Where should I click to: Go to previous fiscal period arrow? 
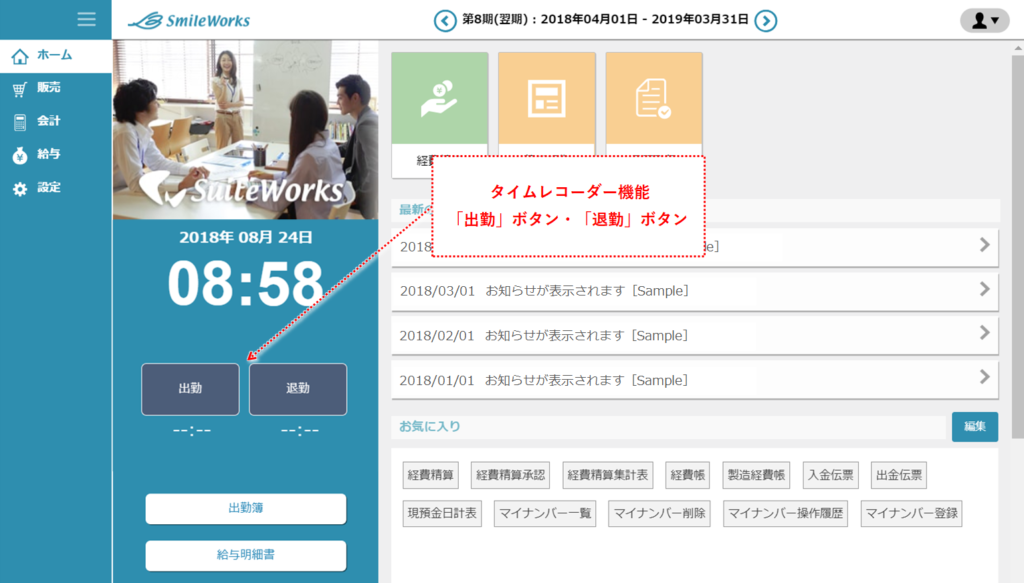pyautogui.click(x=445, y=21)
